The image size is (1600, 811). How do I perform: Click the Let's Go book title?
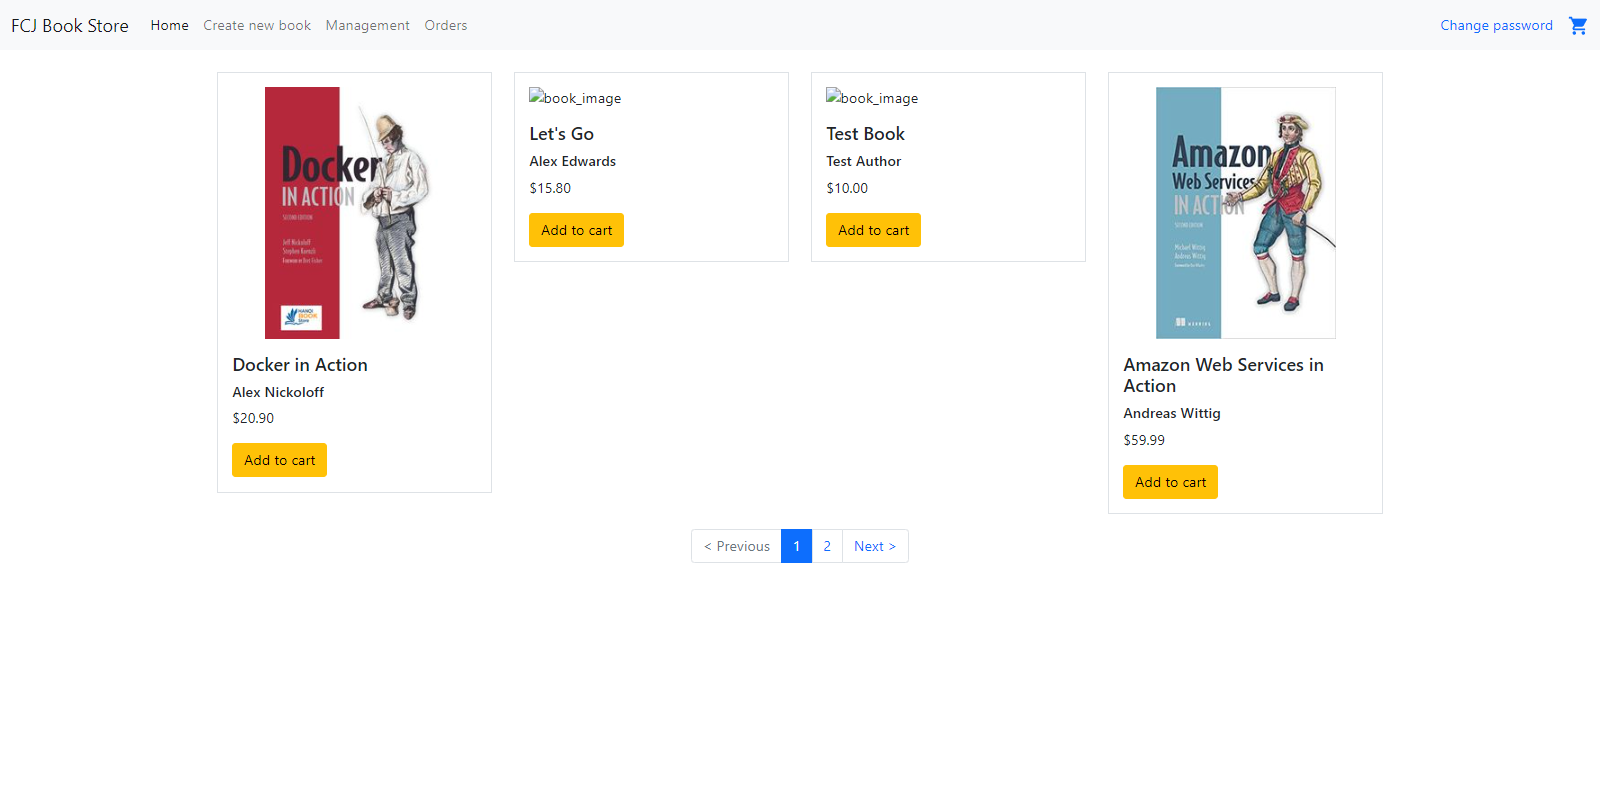(x=561, y=134)
